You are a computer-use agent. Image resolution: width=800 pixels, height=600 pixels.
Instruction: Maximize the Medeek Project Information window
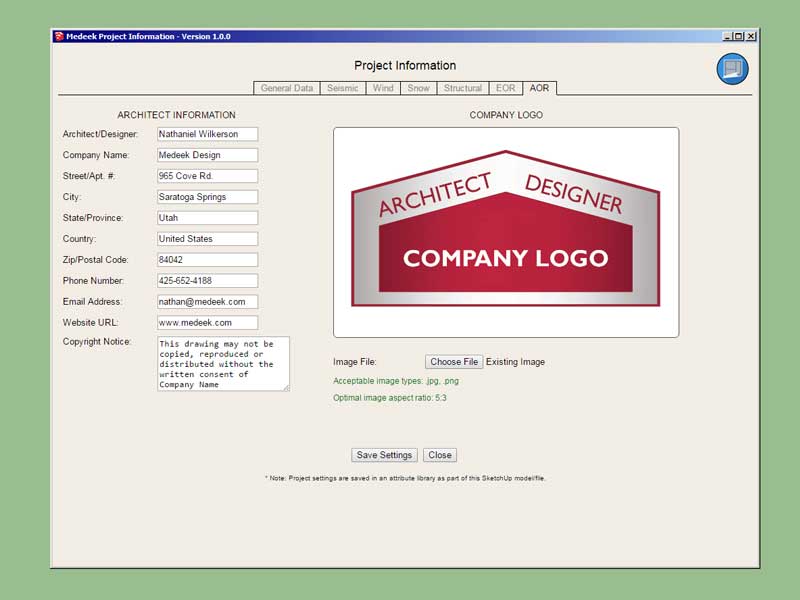[738, 36]
